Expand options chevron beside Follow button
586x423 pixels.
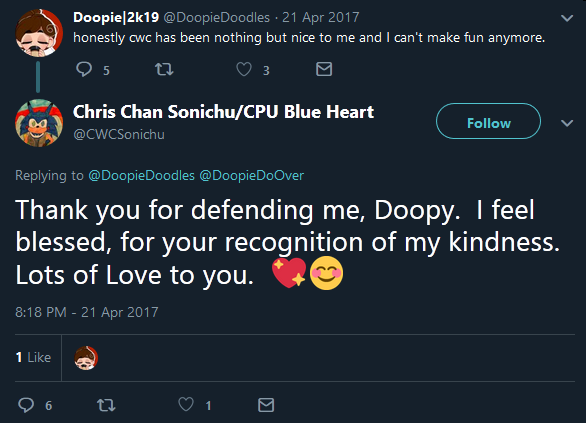tap(567, 123)
